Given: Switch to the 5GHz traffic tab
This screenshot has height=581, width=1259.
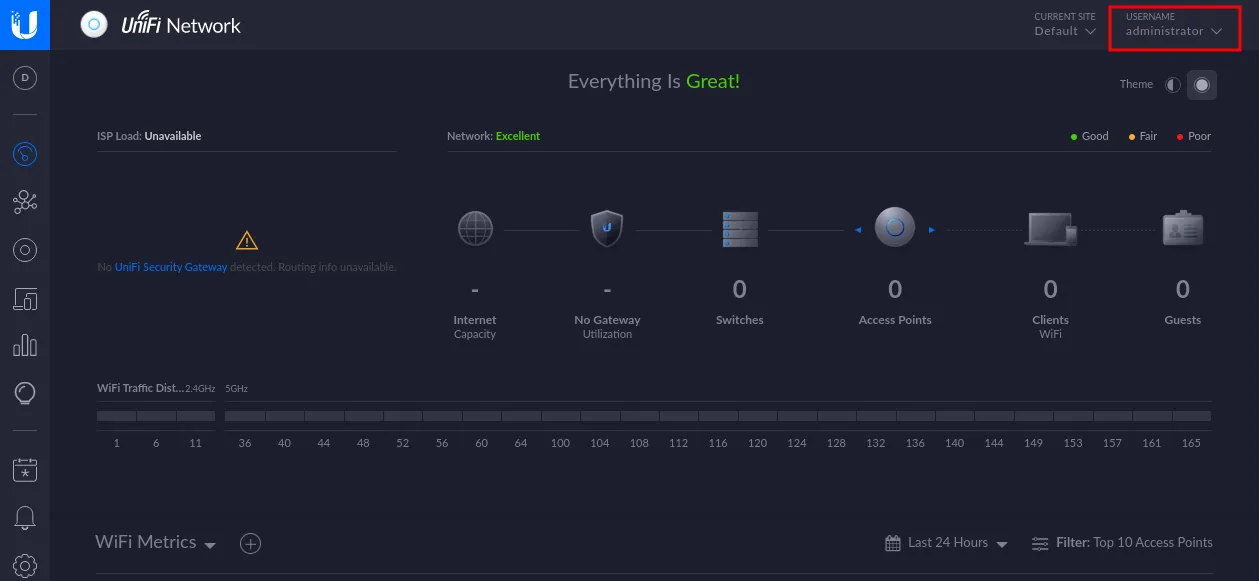Looking at the screenshot, I should [x=236, y=388].
